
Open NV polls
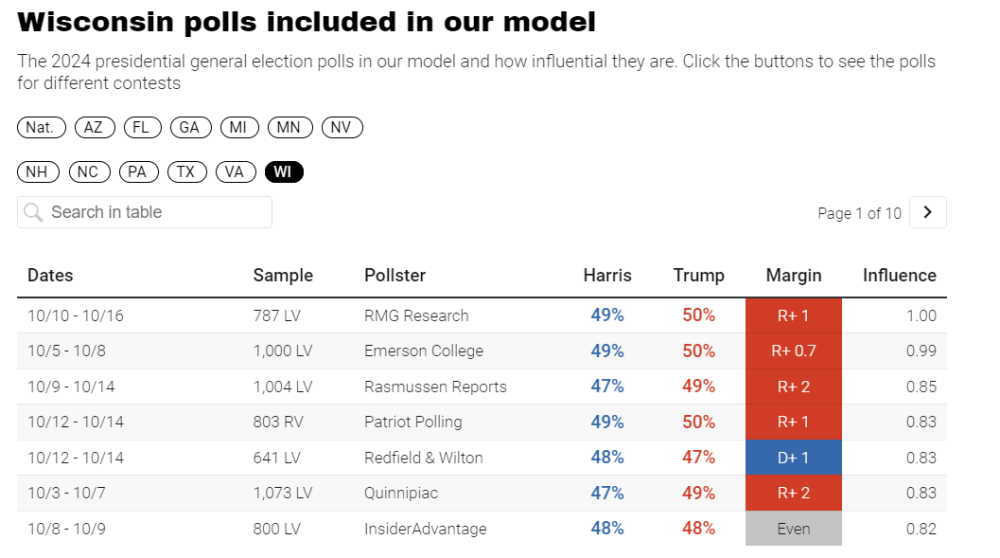click(x=341, y=127)
